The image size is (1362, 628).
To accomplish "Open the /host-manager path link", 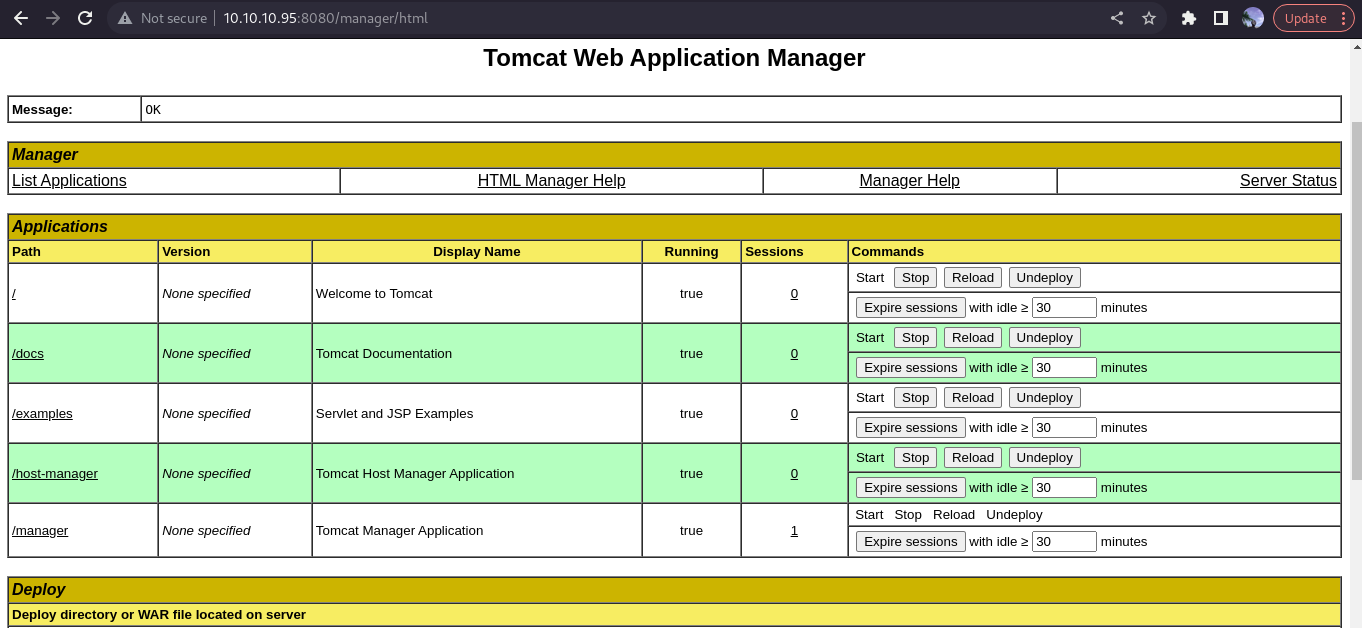I will point(55,473).
